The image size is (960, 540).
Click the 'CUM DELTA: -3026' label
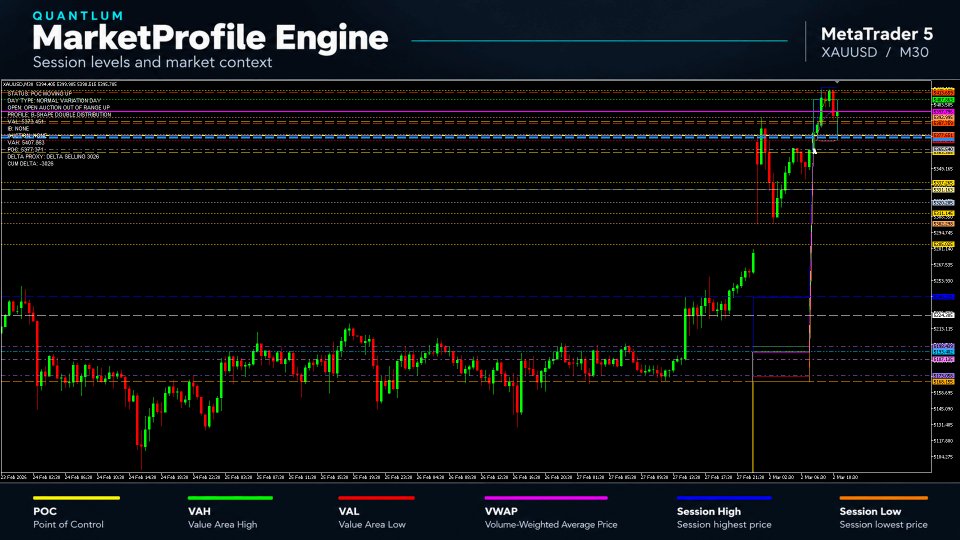click(30, 164)
